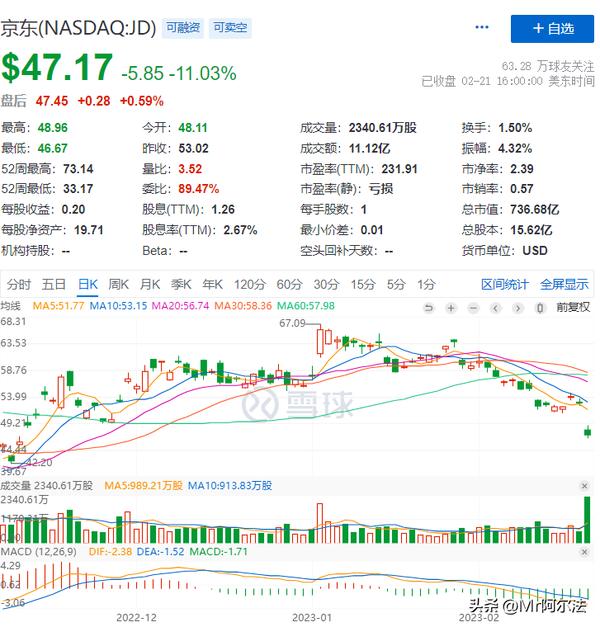
Task: Click the 股息率(TTM) value 2.67%
Action: 240,230
